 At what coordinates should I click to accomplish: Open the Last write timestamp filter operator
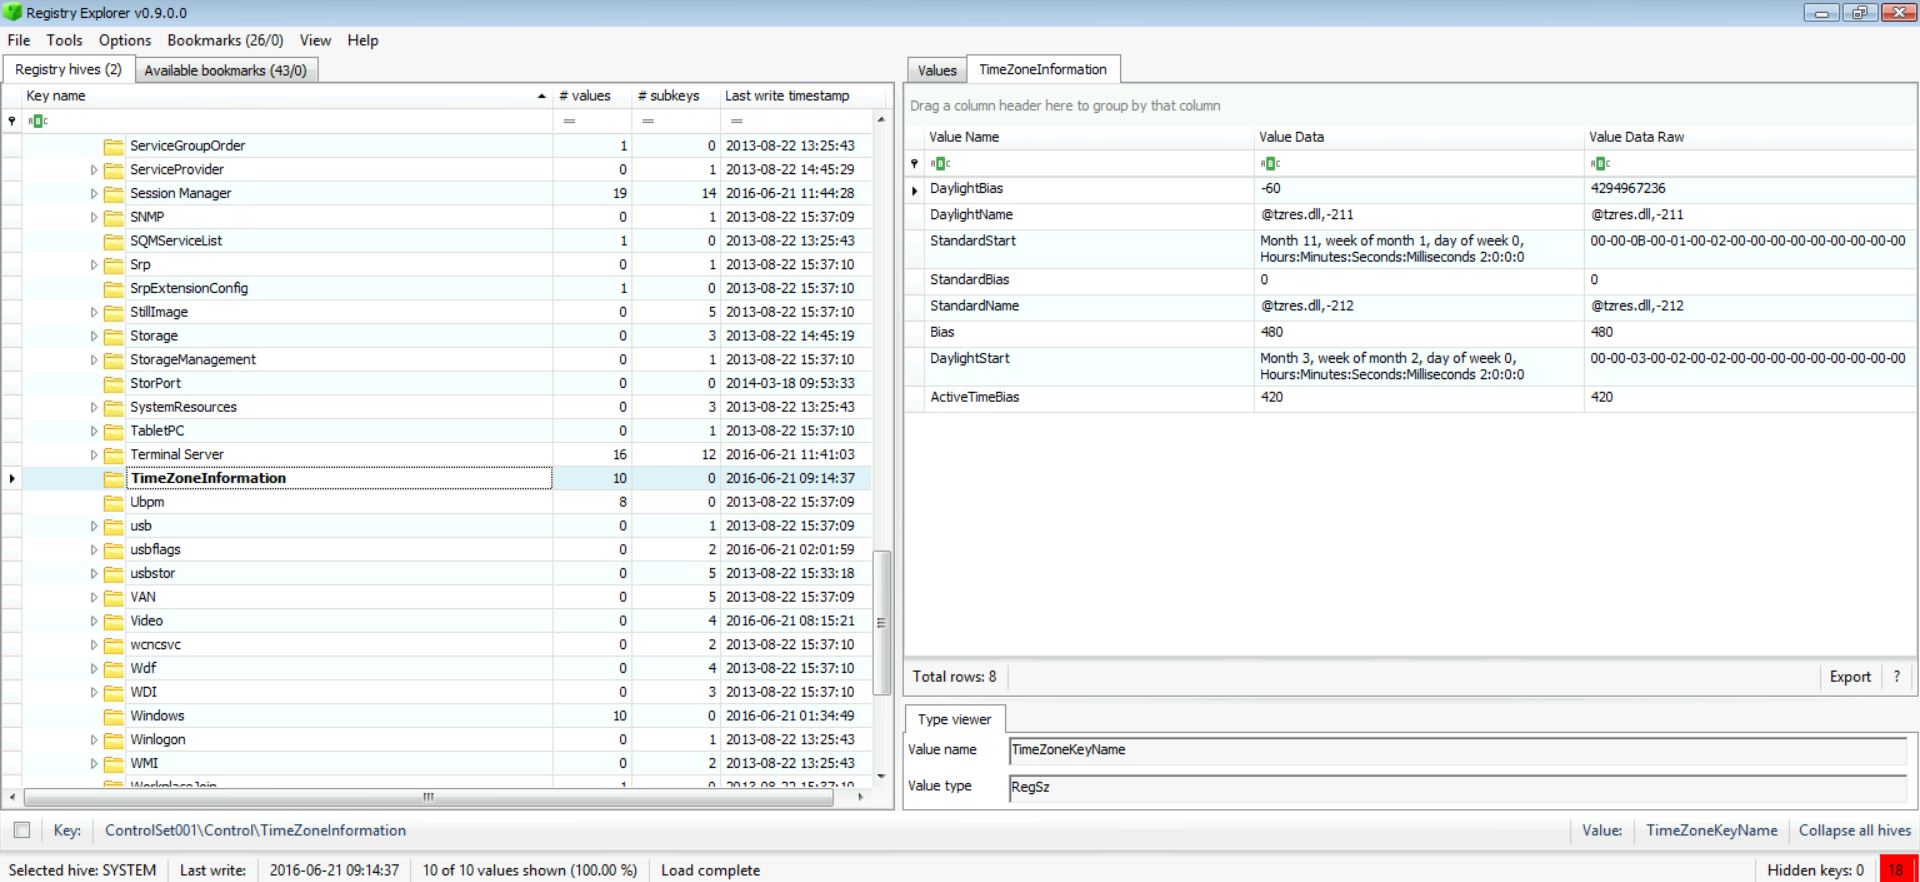coord(736,121)
